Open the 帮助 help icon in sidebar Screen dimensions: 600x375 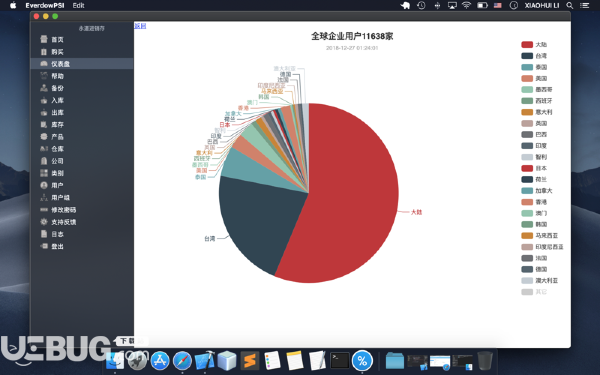tap(44, 76)
